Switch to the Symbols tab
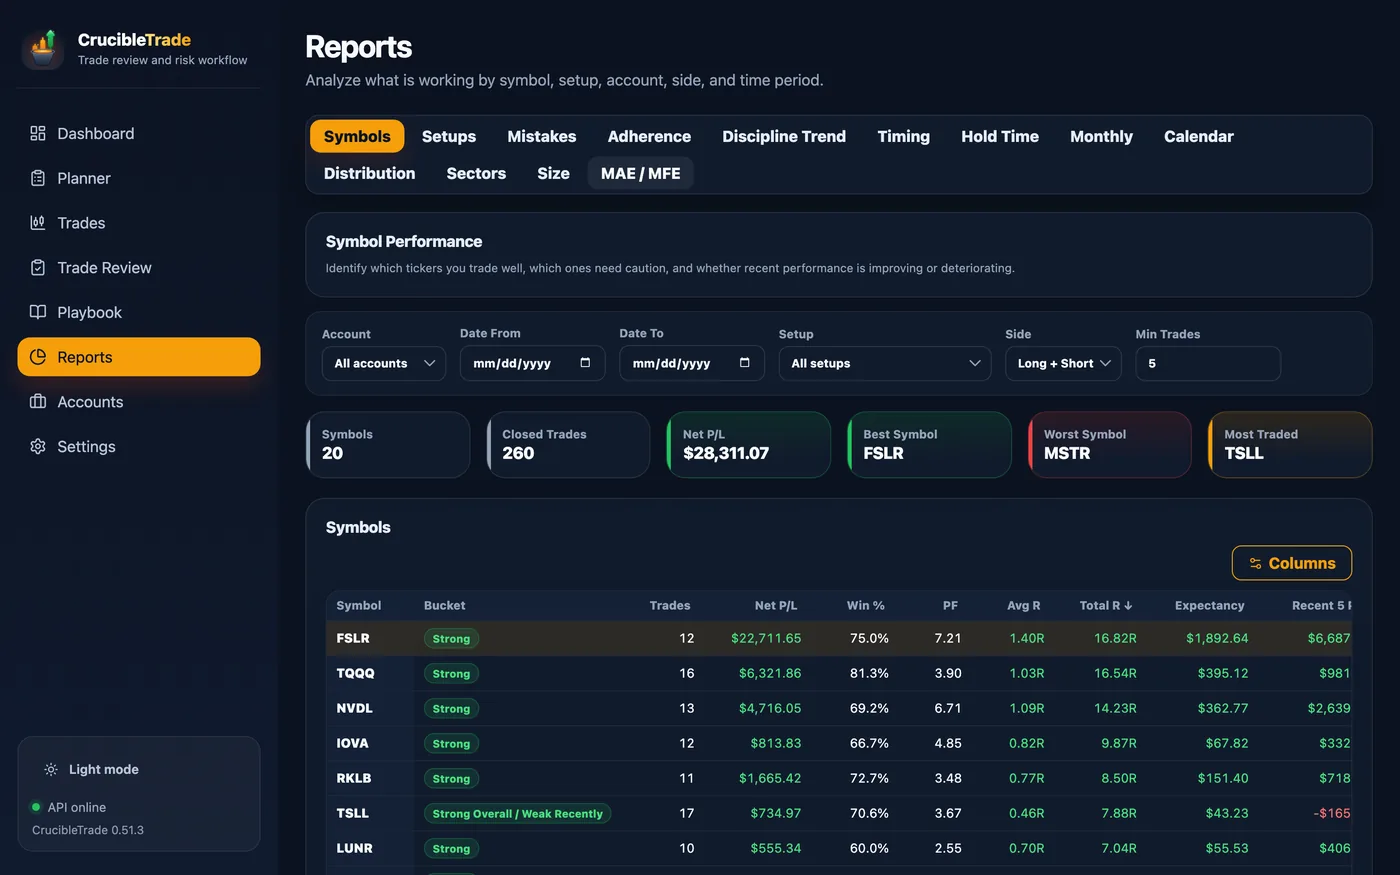Screen dimensions: 1400x875 [357, 136]
